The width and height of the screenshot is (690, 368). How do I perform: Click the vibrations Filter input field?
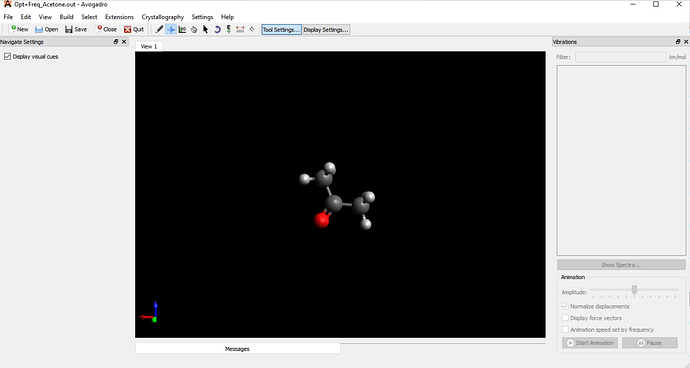(620, 57)
